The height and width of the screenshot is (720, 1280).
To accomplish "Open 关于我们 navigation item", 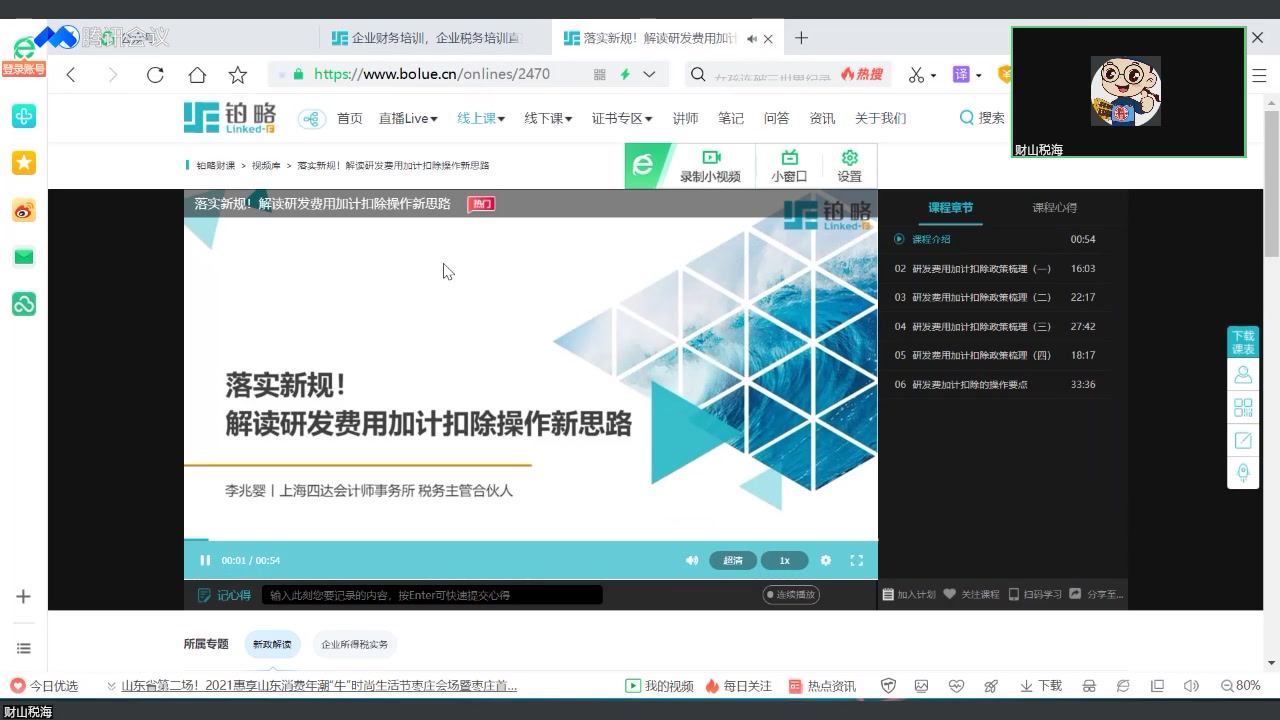I will 880,118.
